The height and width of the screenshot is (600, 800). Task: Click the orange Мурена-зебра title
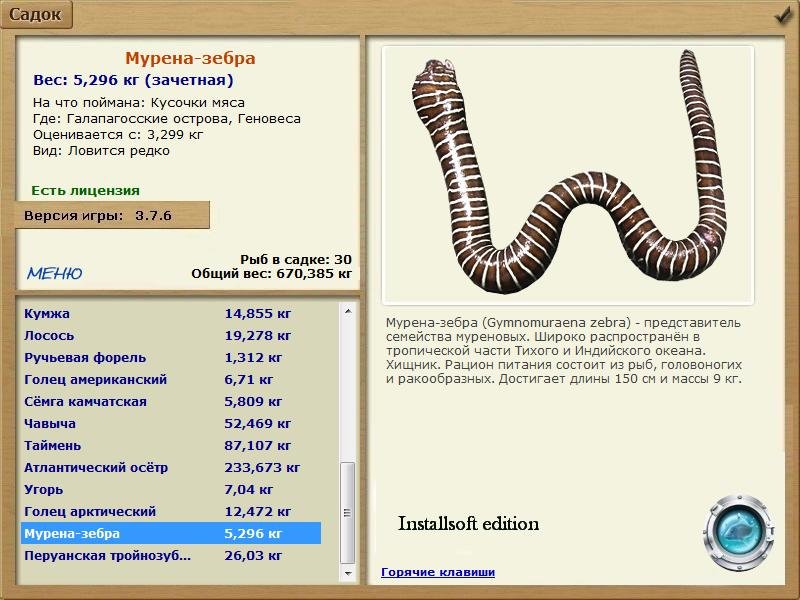pyautogui.click(x=190, y=58)
